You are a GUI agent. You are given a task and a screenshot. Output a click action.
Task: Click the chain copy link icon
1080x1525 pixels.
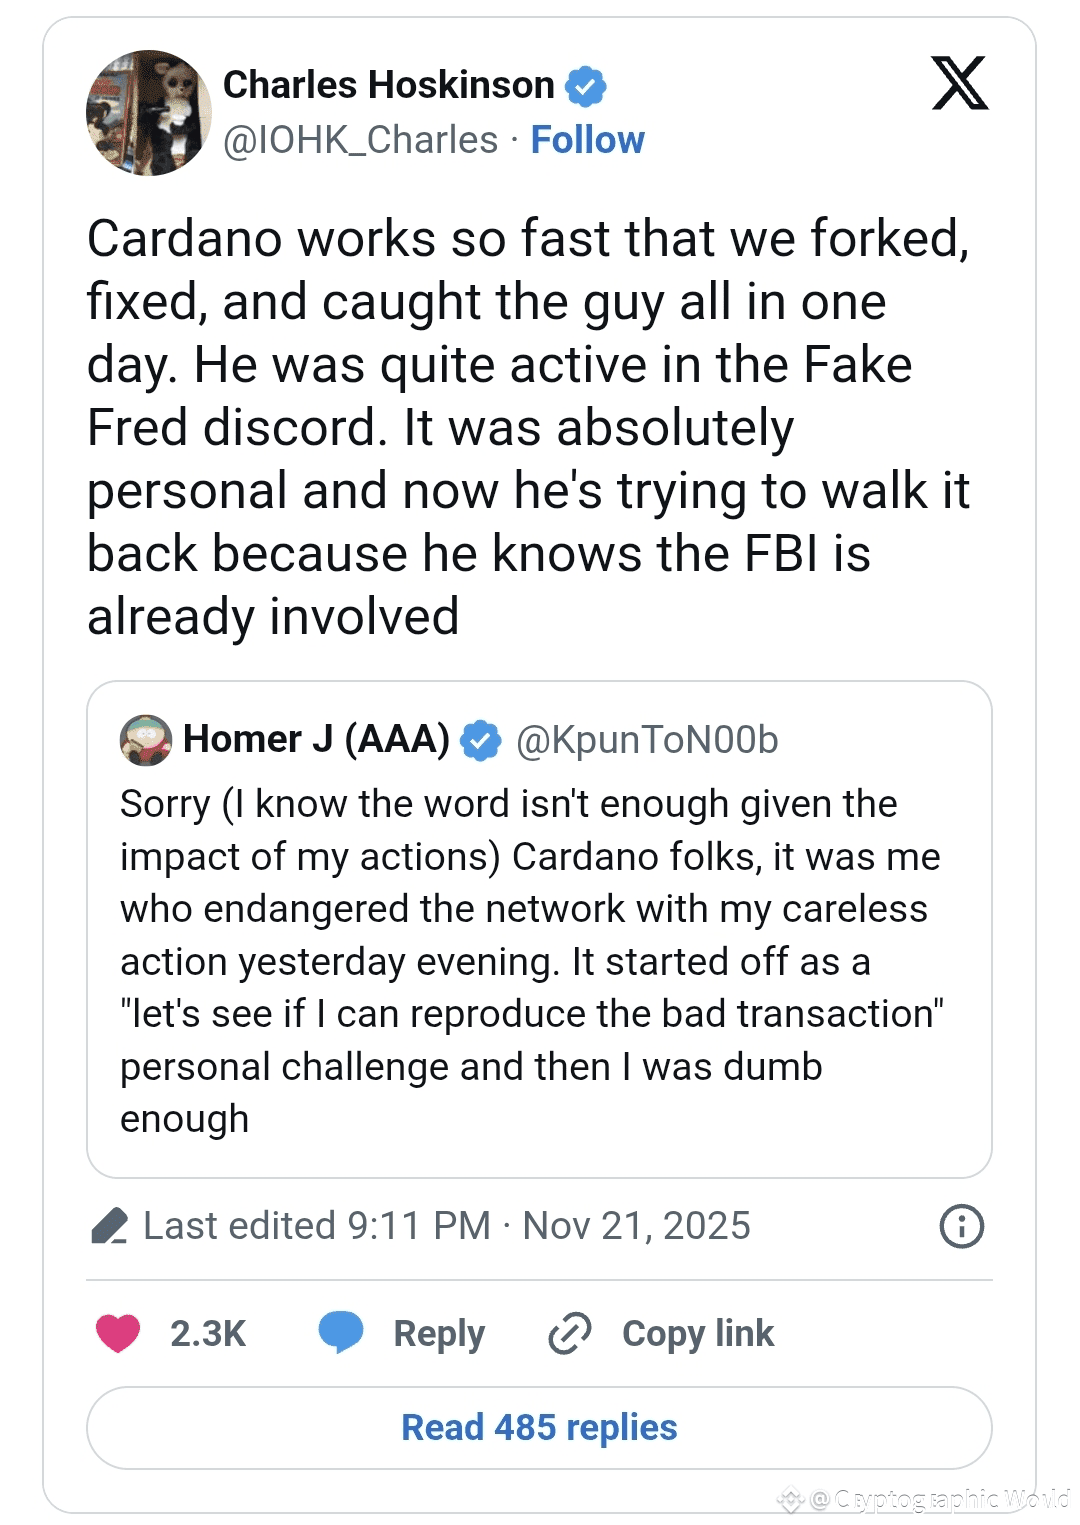(570, 1333)
